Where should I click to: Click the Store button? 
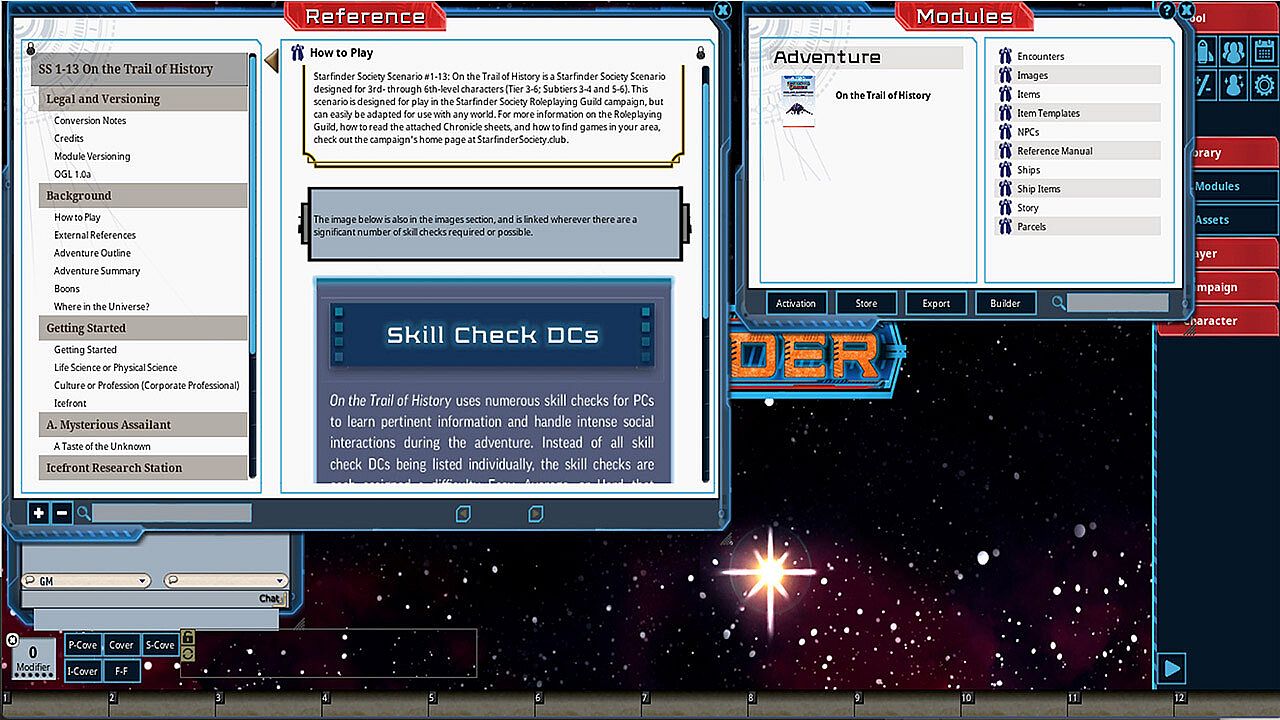(866, 303)
